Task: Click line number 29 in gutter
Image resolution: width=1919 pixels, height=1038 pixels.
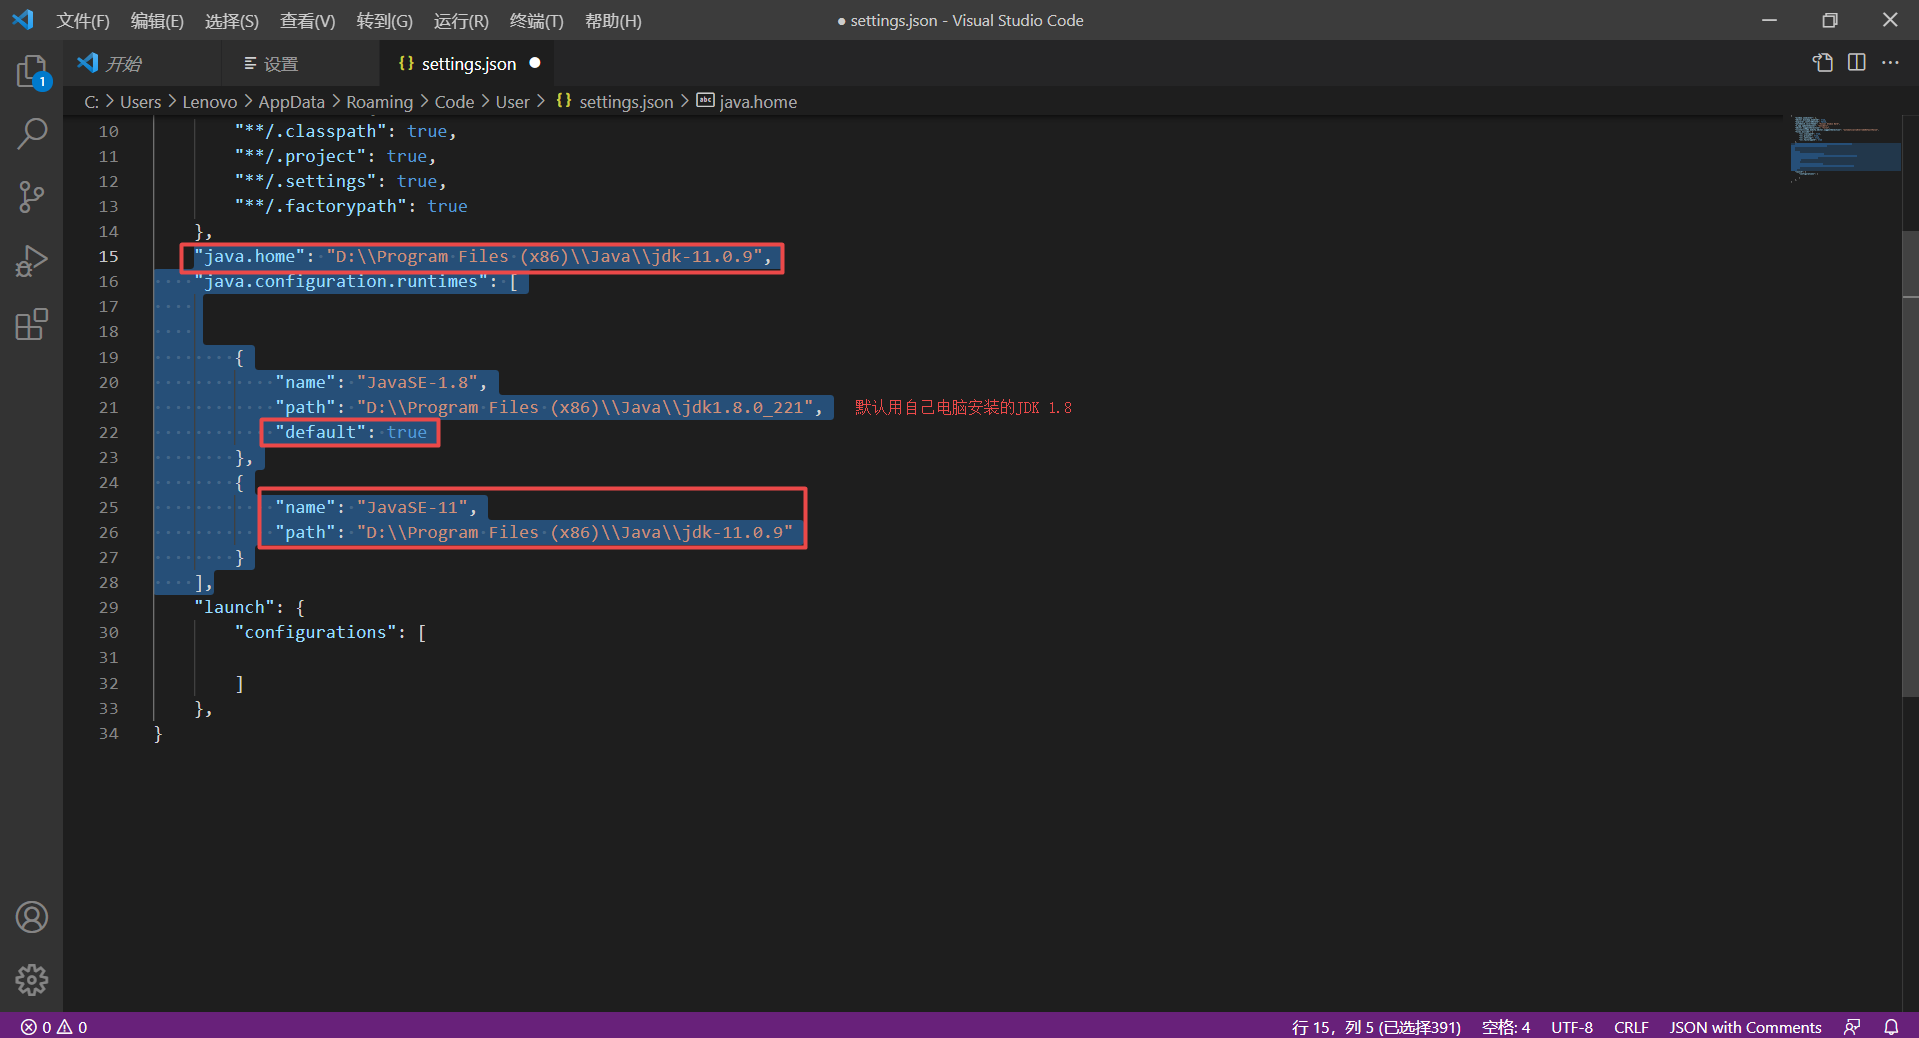Action: coord(108,608)
